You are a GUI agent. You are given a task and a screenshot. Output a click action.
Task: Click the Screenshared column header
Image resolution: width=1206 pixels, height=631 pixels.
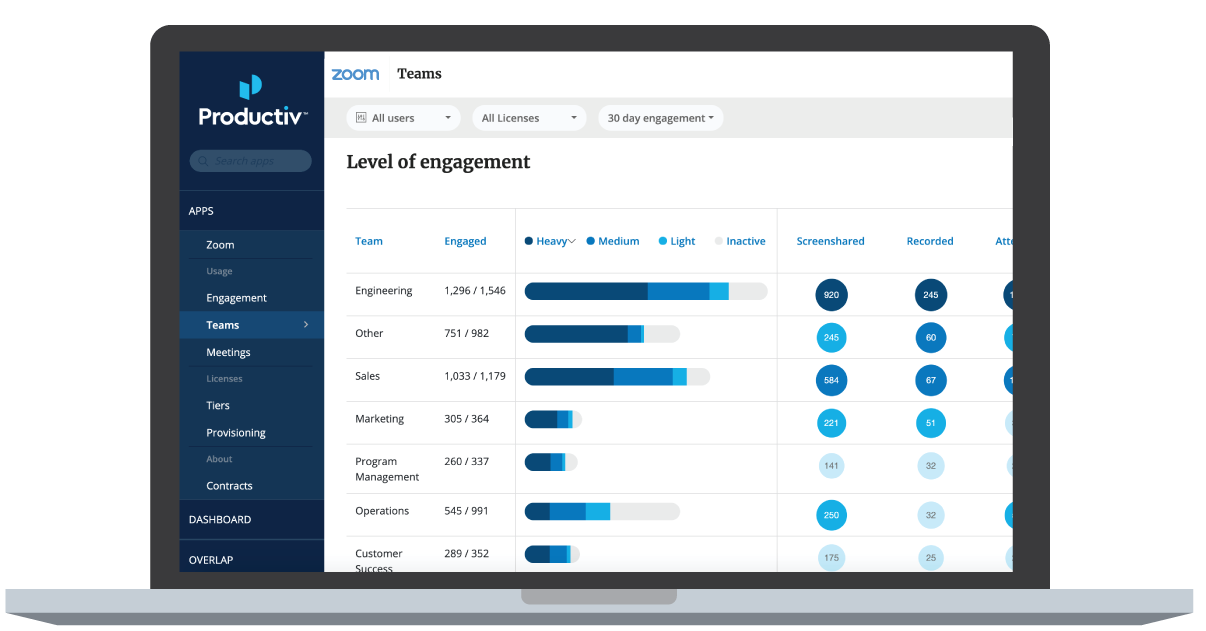(x=830, y=241)
